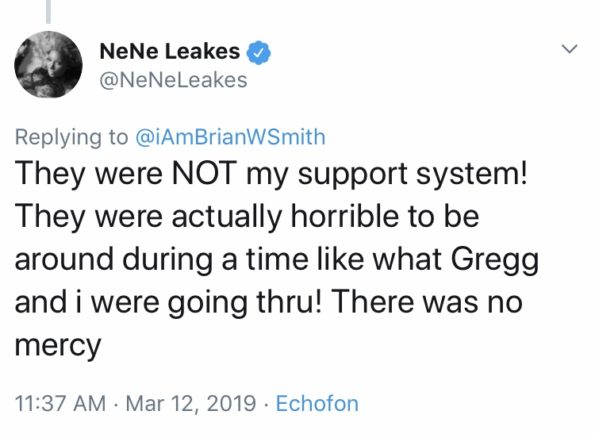
Task: Click the word 'Gregg' in the tweet
Action: (x=495, y=261)
